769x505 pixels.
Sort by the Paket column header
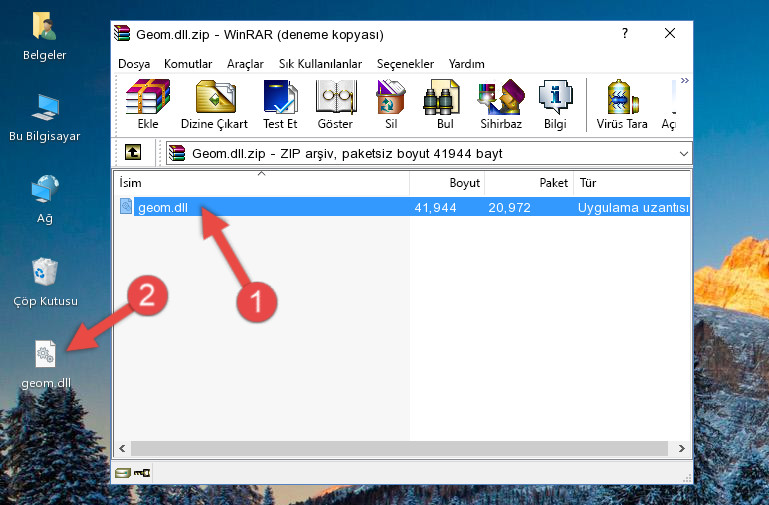click(529, 183)
